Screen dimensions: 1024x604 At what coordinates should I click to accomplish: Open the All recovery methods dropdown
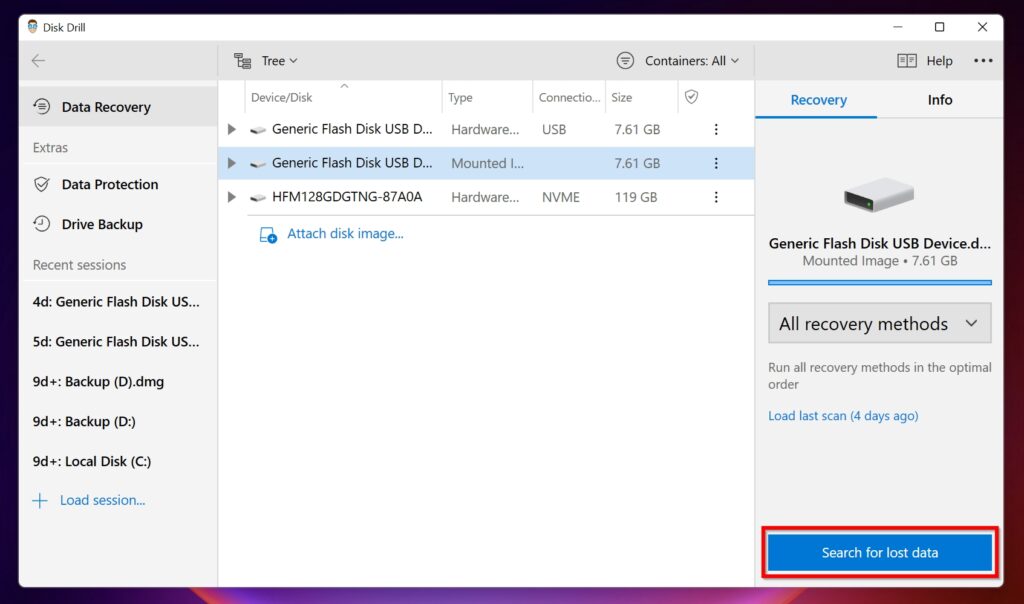coord(879,323)
